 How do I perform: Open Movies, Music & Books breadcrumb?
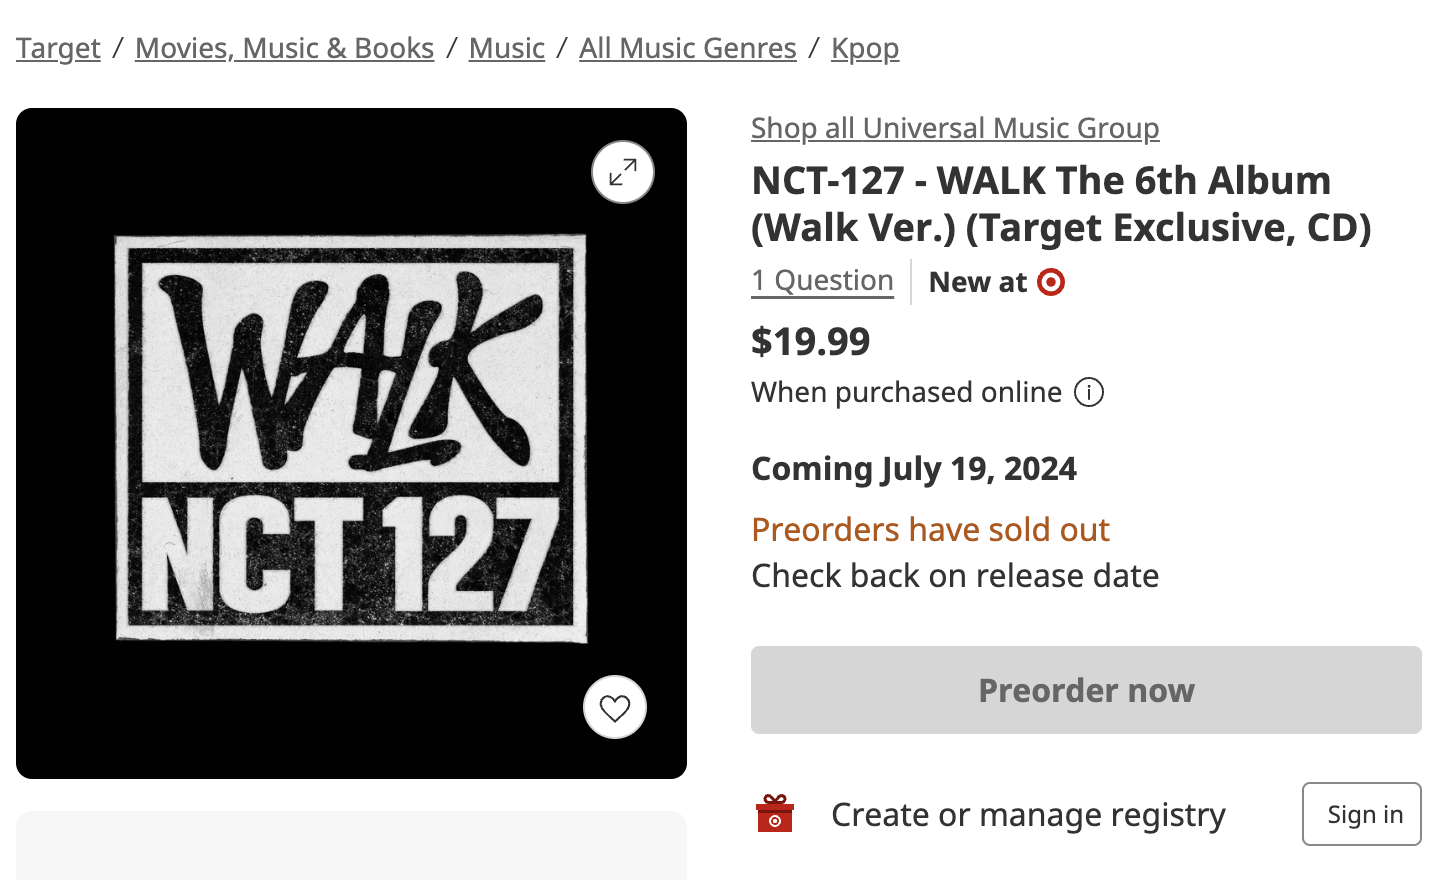point(284,48)
